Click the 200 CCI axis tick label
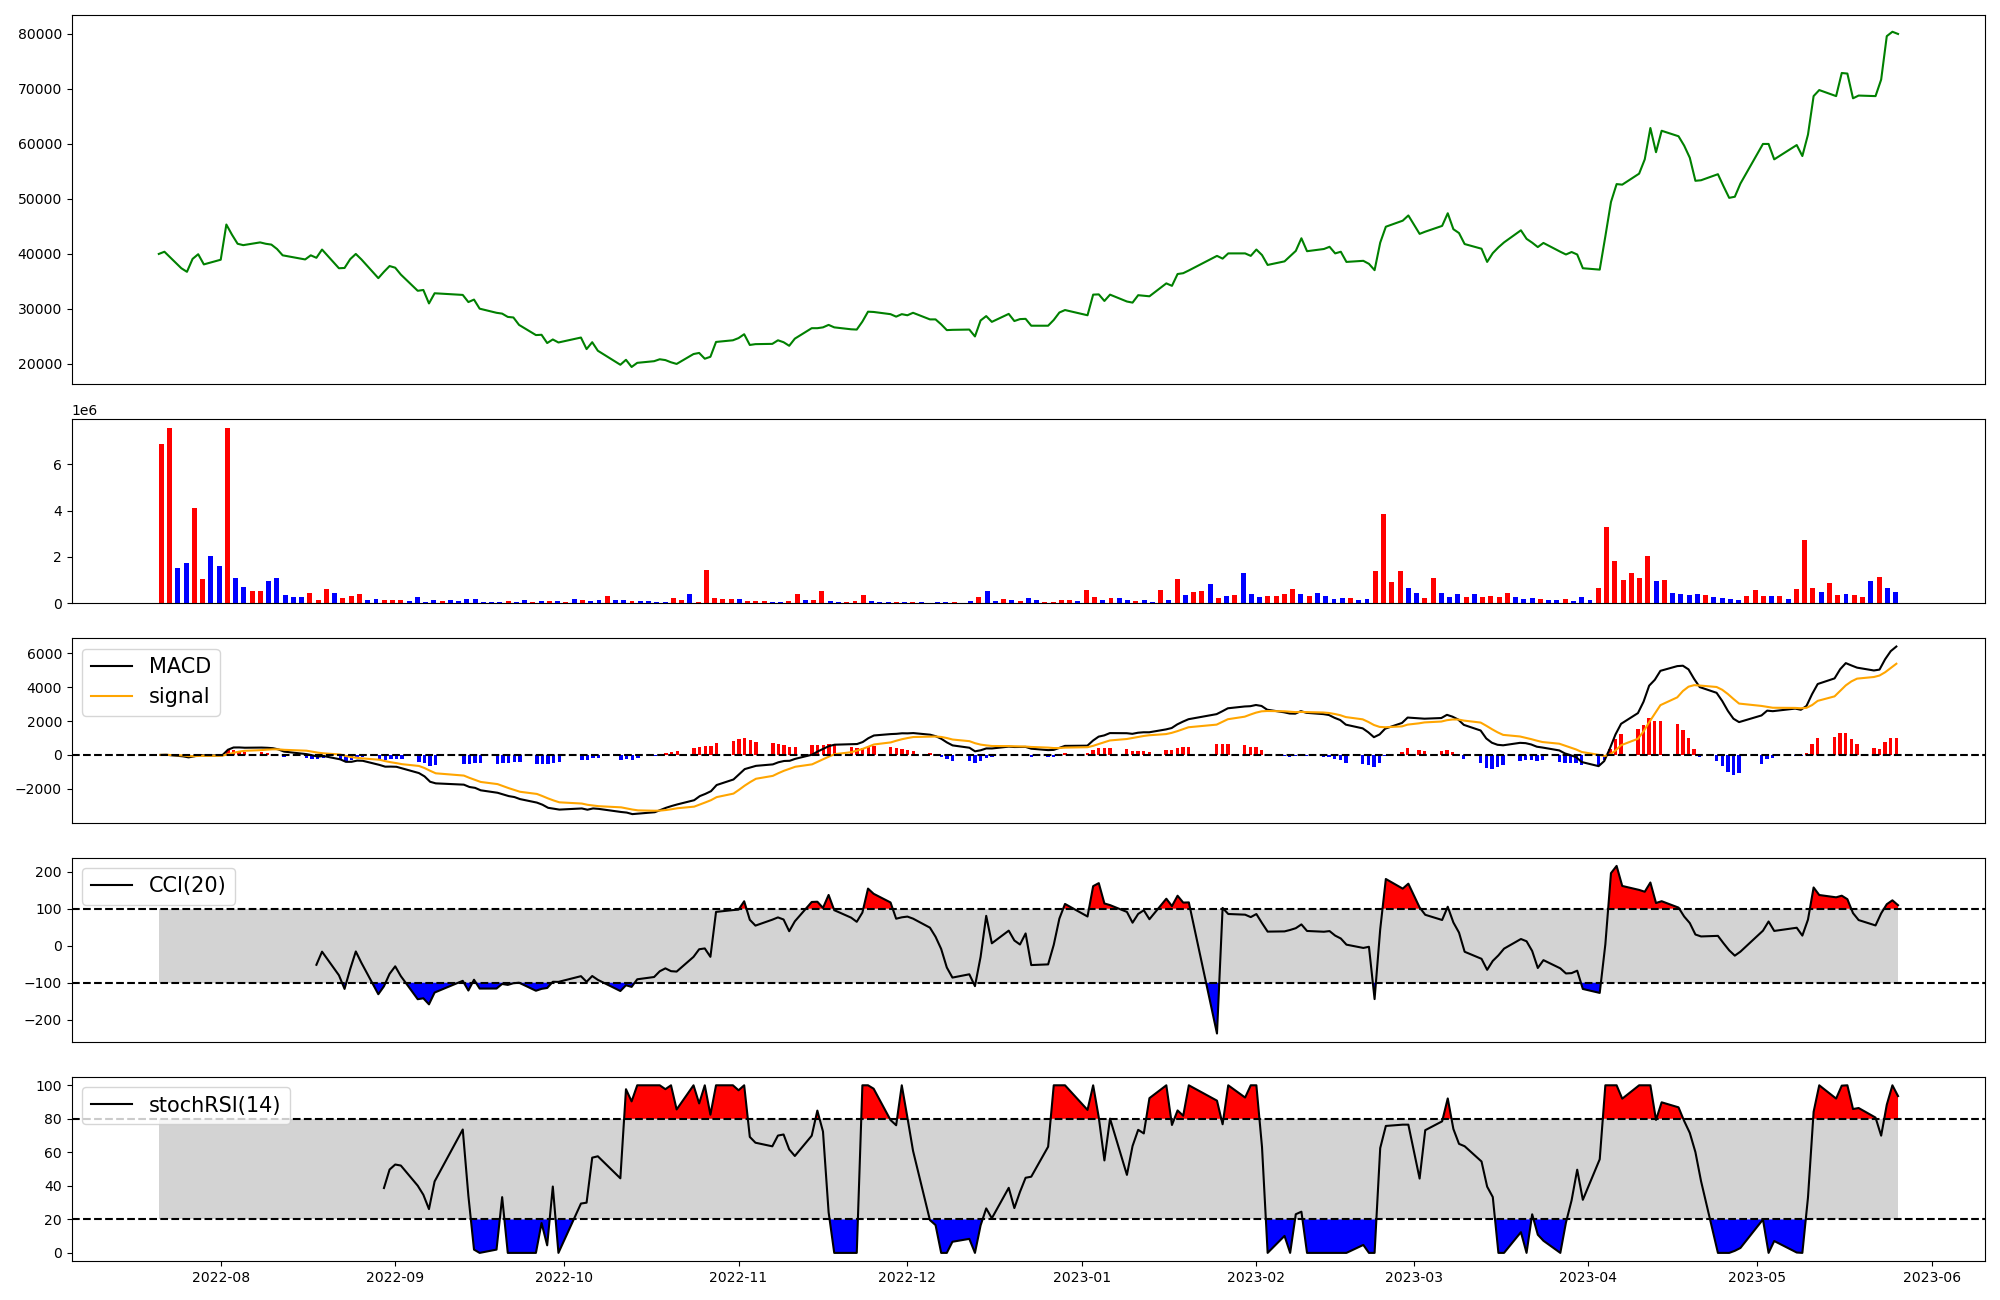Screen dimensions: 2000x1300 point(49,872)
